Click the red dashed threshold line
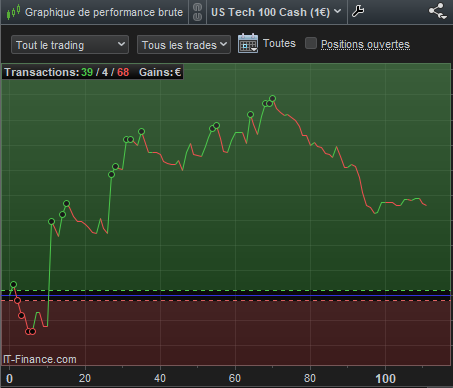 pos(226,301)
